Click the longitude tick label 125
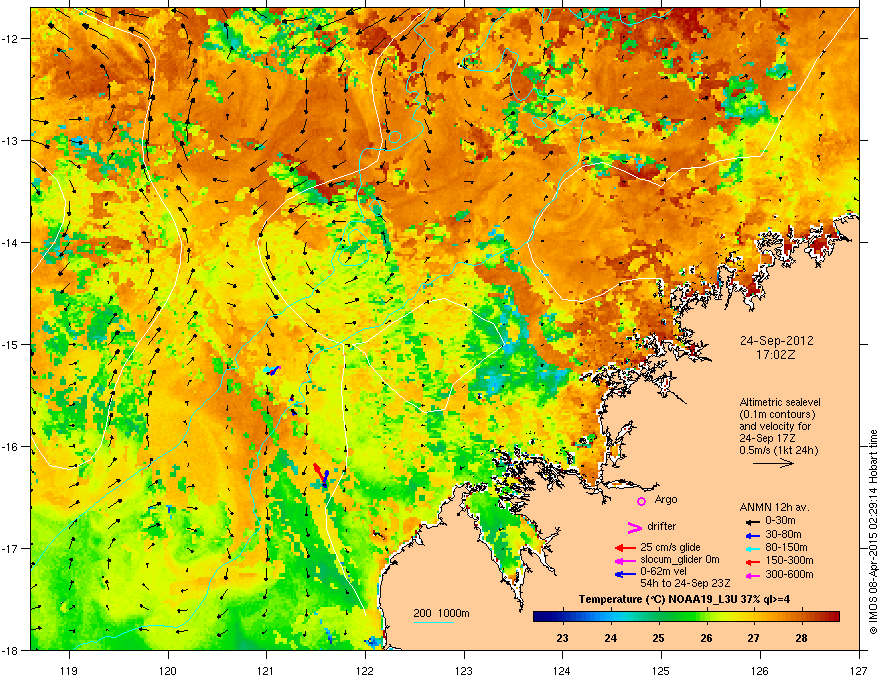 coord(661,670)
